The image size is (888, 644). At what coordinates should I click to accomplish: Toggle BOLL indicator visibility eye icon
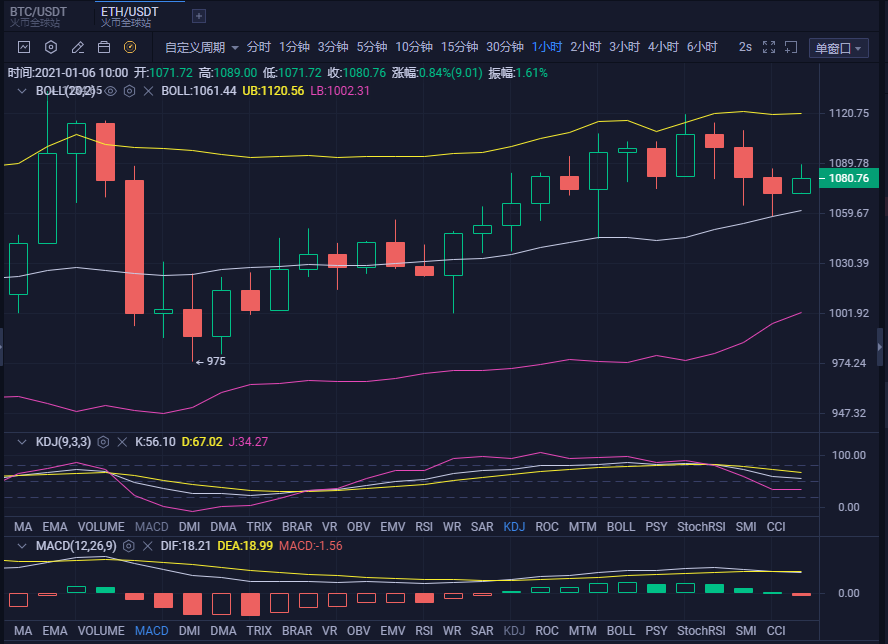[112, 91]
